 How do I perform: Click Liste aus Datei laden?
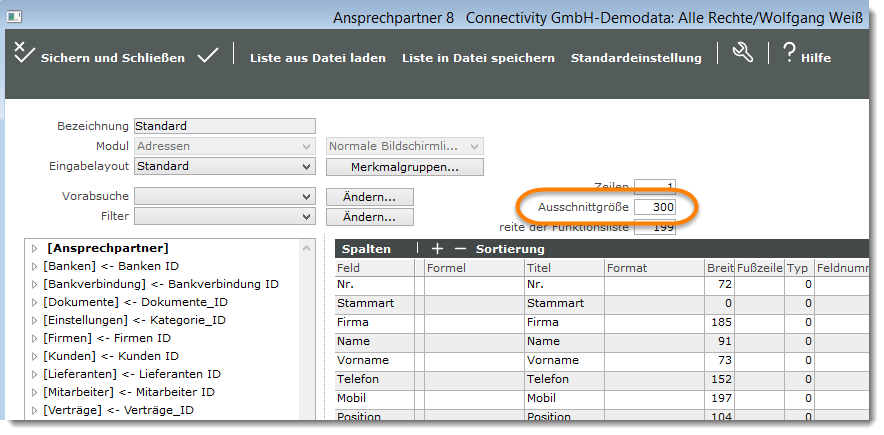pyautogui.click(x=317, y=58)
